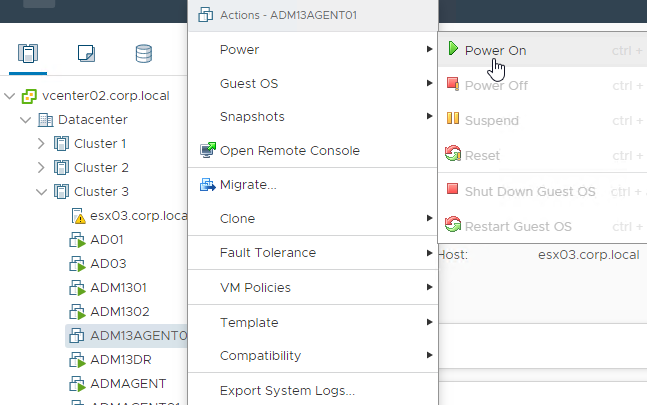Screen dimensions: 647x405
Task: Click the Open Remote Console monitor icon
Action: pyautogui.click(x=208, y=150)
